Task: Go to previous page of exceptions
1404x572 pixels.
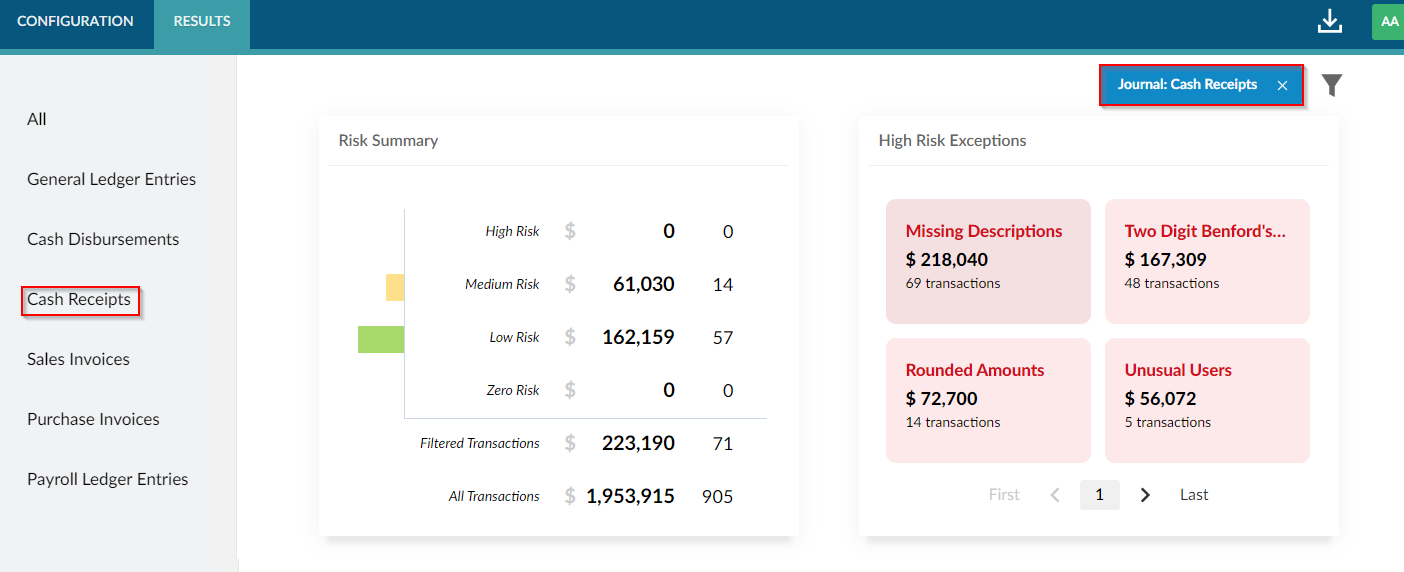Action: (1054, 495)
